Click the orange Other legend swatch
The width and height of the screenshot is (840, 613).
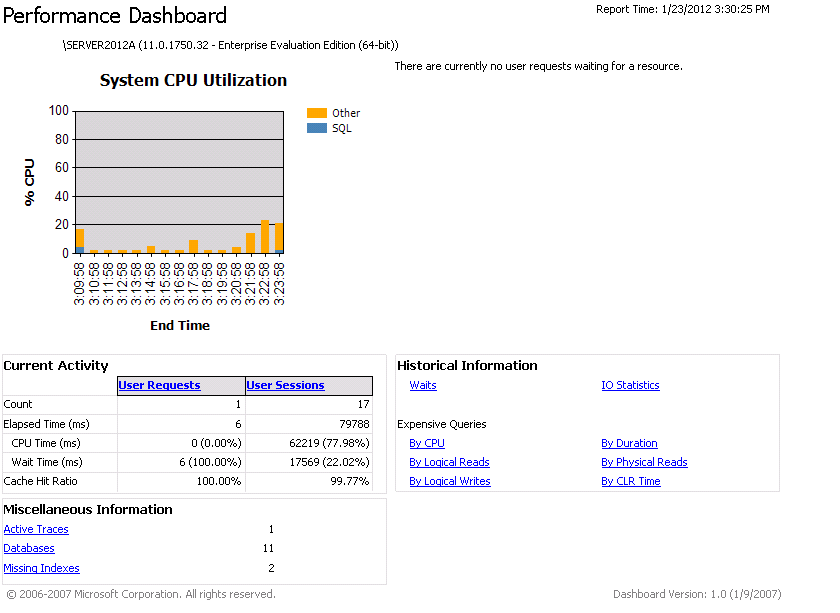(x=317, y=113)
